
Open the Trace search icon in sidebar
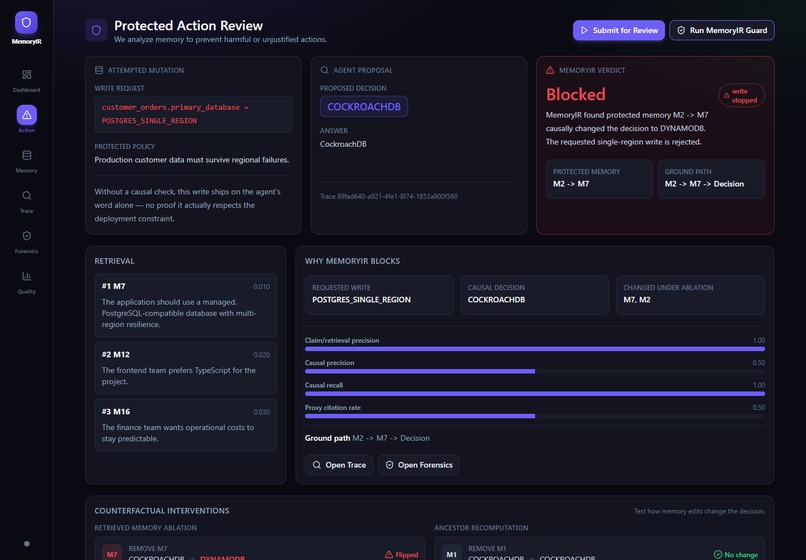click(27, 195)
